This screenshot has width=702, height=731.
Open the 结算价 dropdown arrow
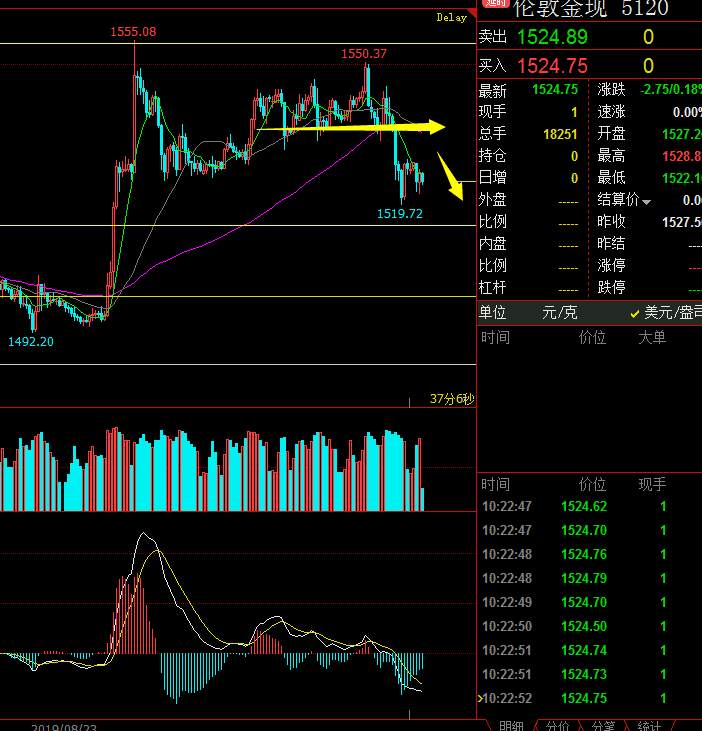click(647, 202)
